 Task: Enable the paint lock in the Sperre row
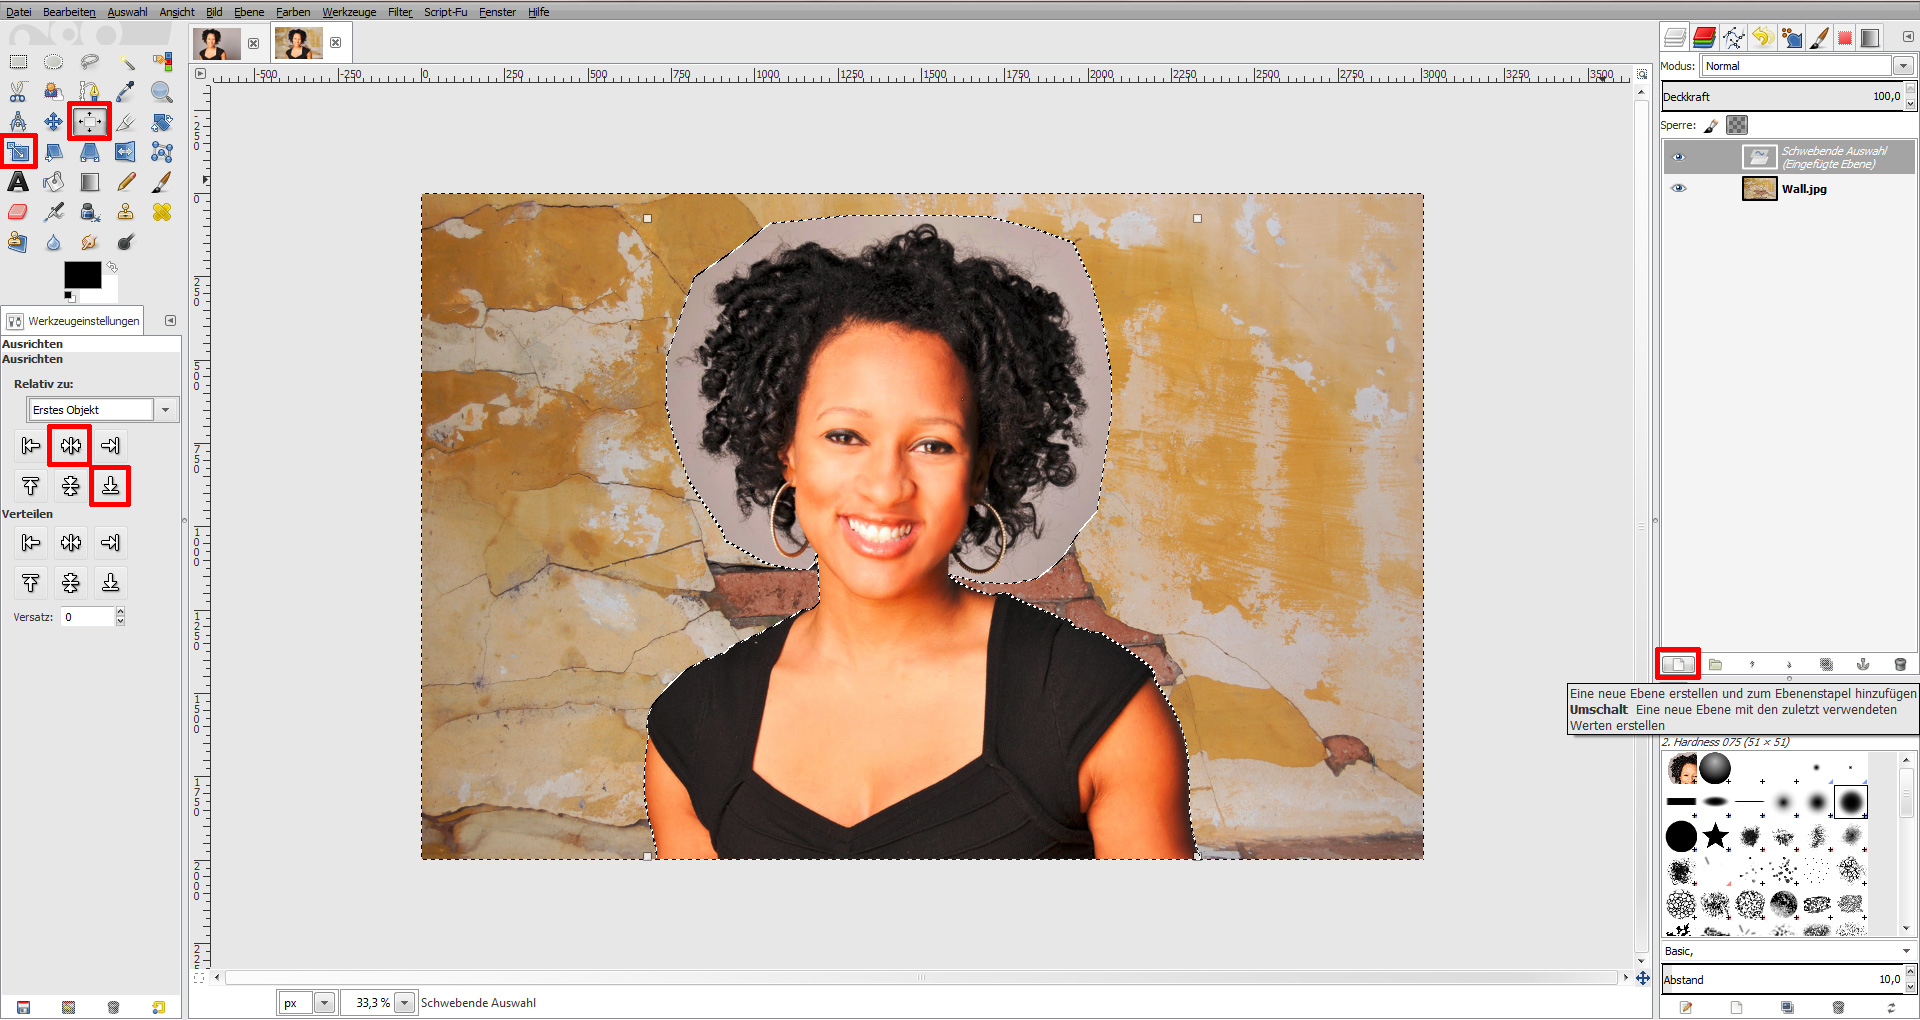coord(1711,125)
